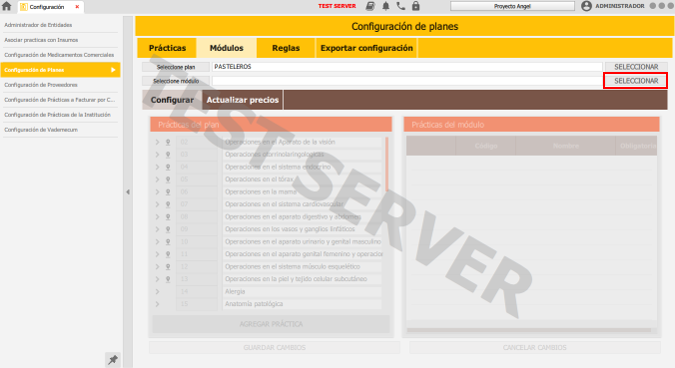Select Configuración de Planes menu entry
Viewport: 675px width, 368px height.
60,70
